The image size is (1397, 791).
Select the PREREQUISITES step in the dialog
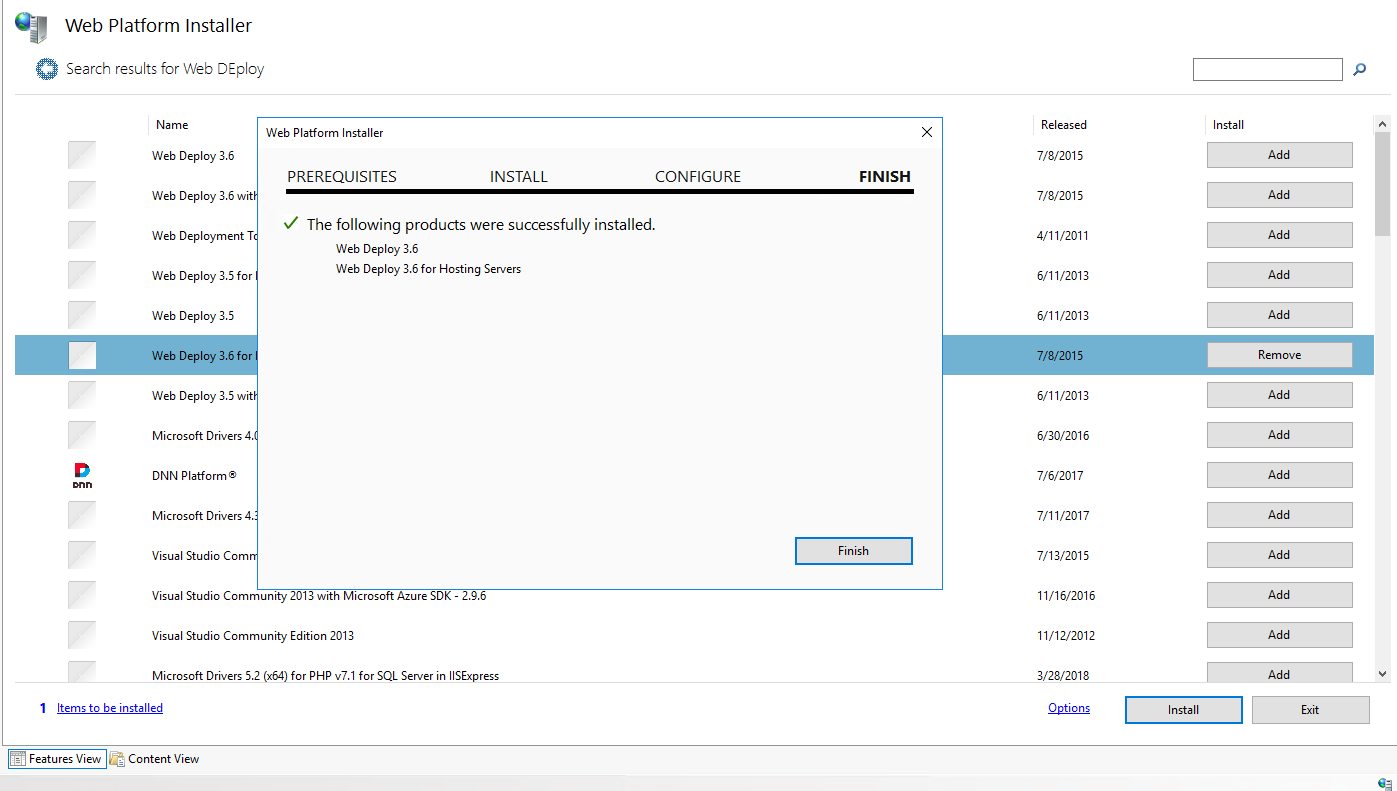coord(342,177)
